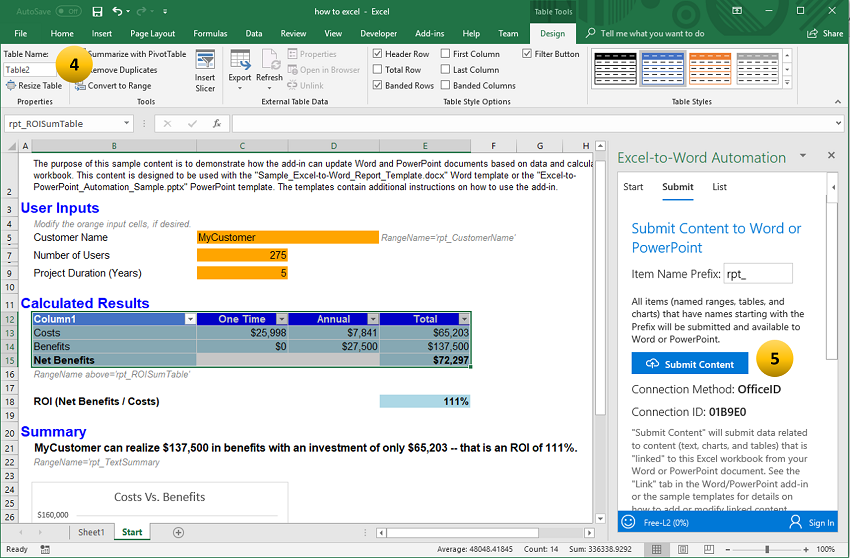
Task: Open the Formulas ribbon tab
Action: 210,34
